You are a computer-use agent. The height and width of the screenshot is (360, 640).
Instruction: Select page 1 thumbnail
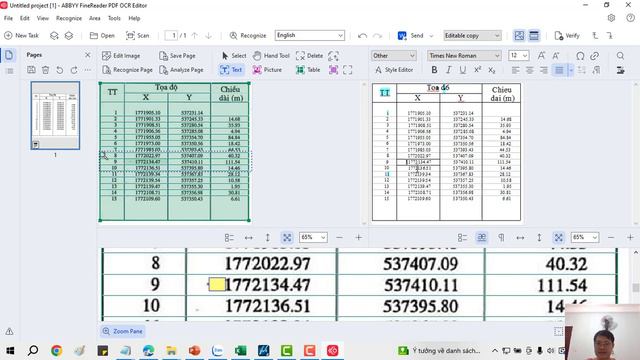point(55,115)
